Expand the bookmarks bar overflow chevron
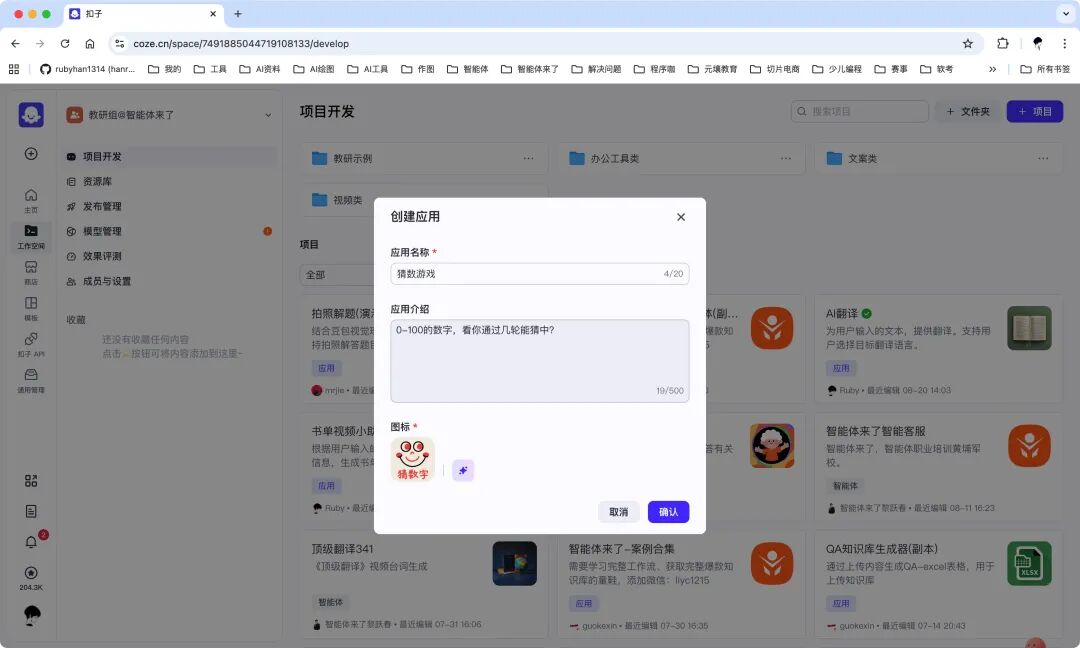The height and width of the screenshot is (648, 1080). (x=993, y=69)
